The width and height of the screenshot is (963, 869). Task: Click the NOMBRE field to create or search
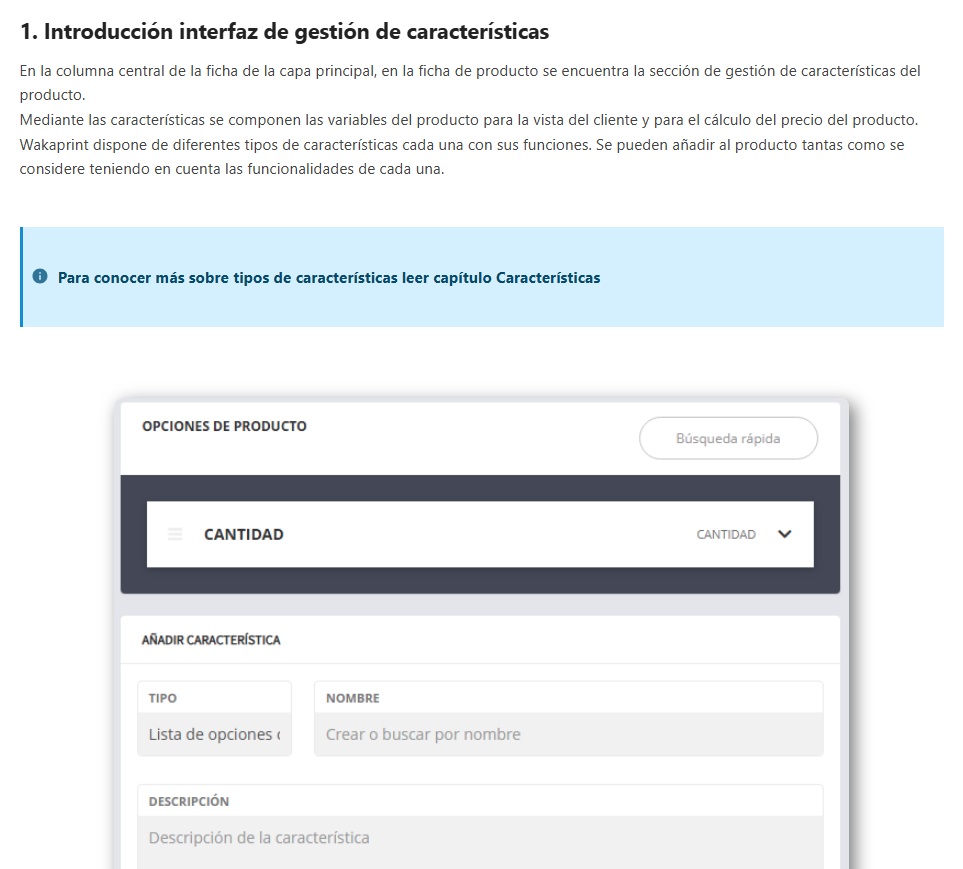click(x=568, y=734)
